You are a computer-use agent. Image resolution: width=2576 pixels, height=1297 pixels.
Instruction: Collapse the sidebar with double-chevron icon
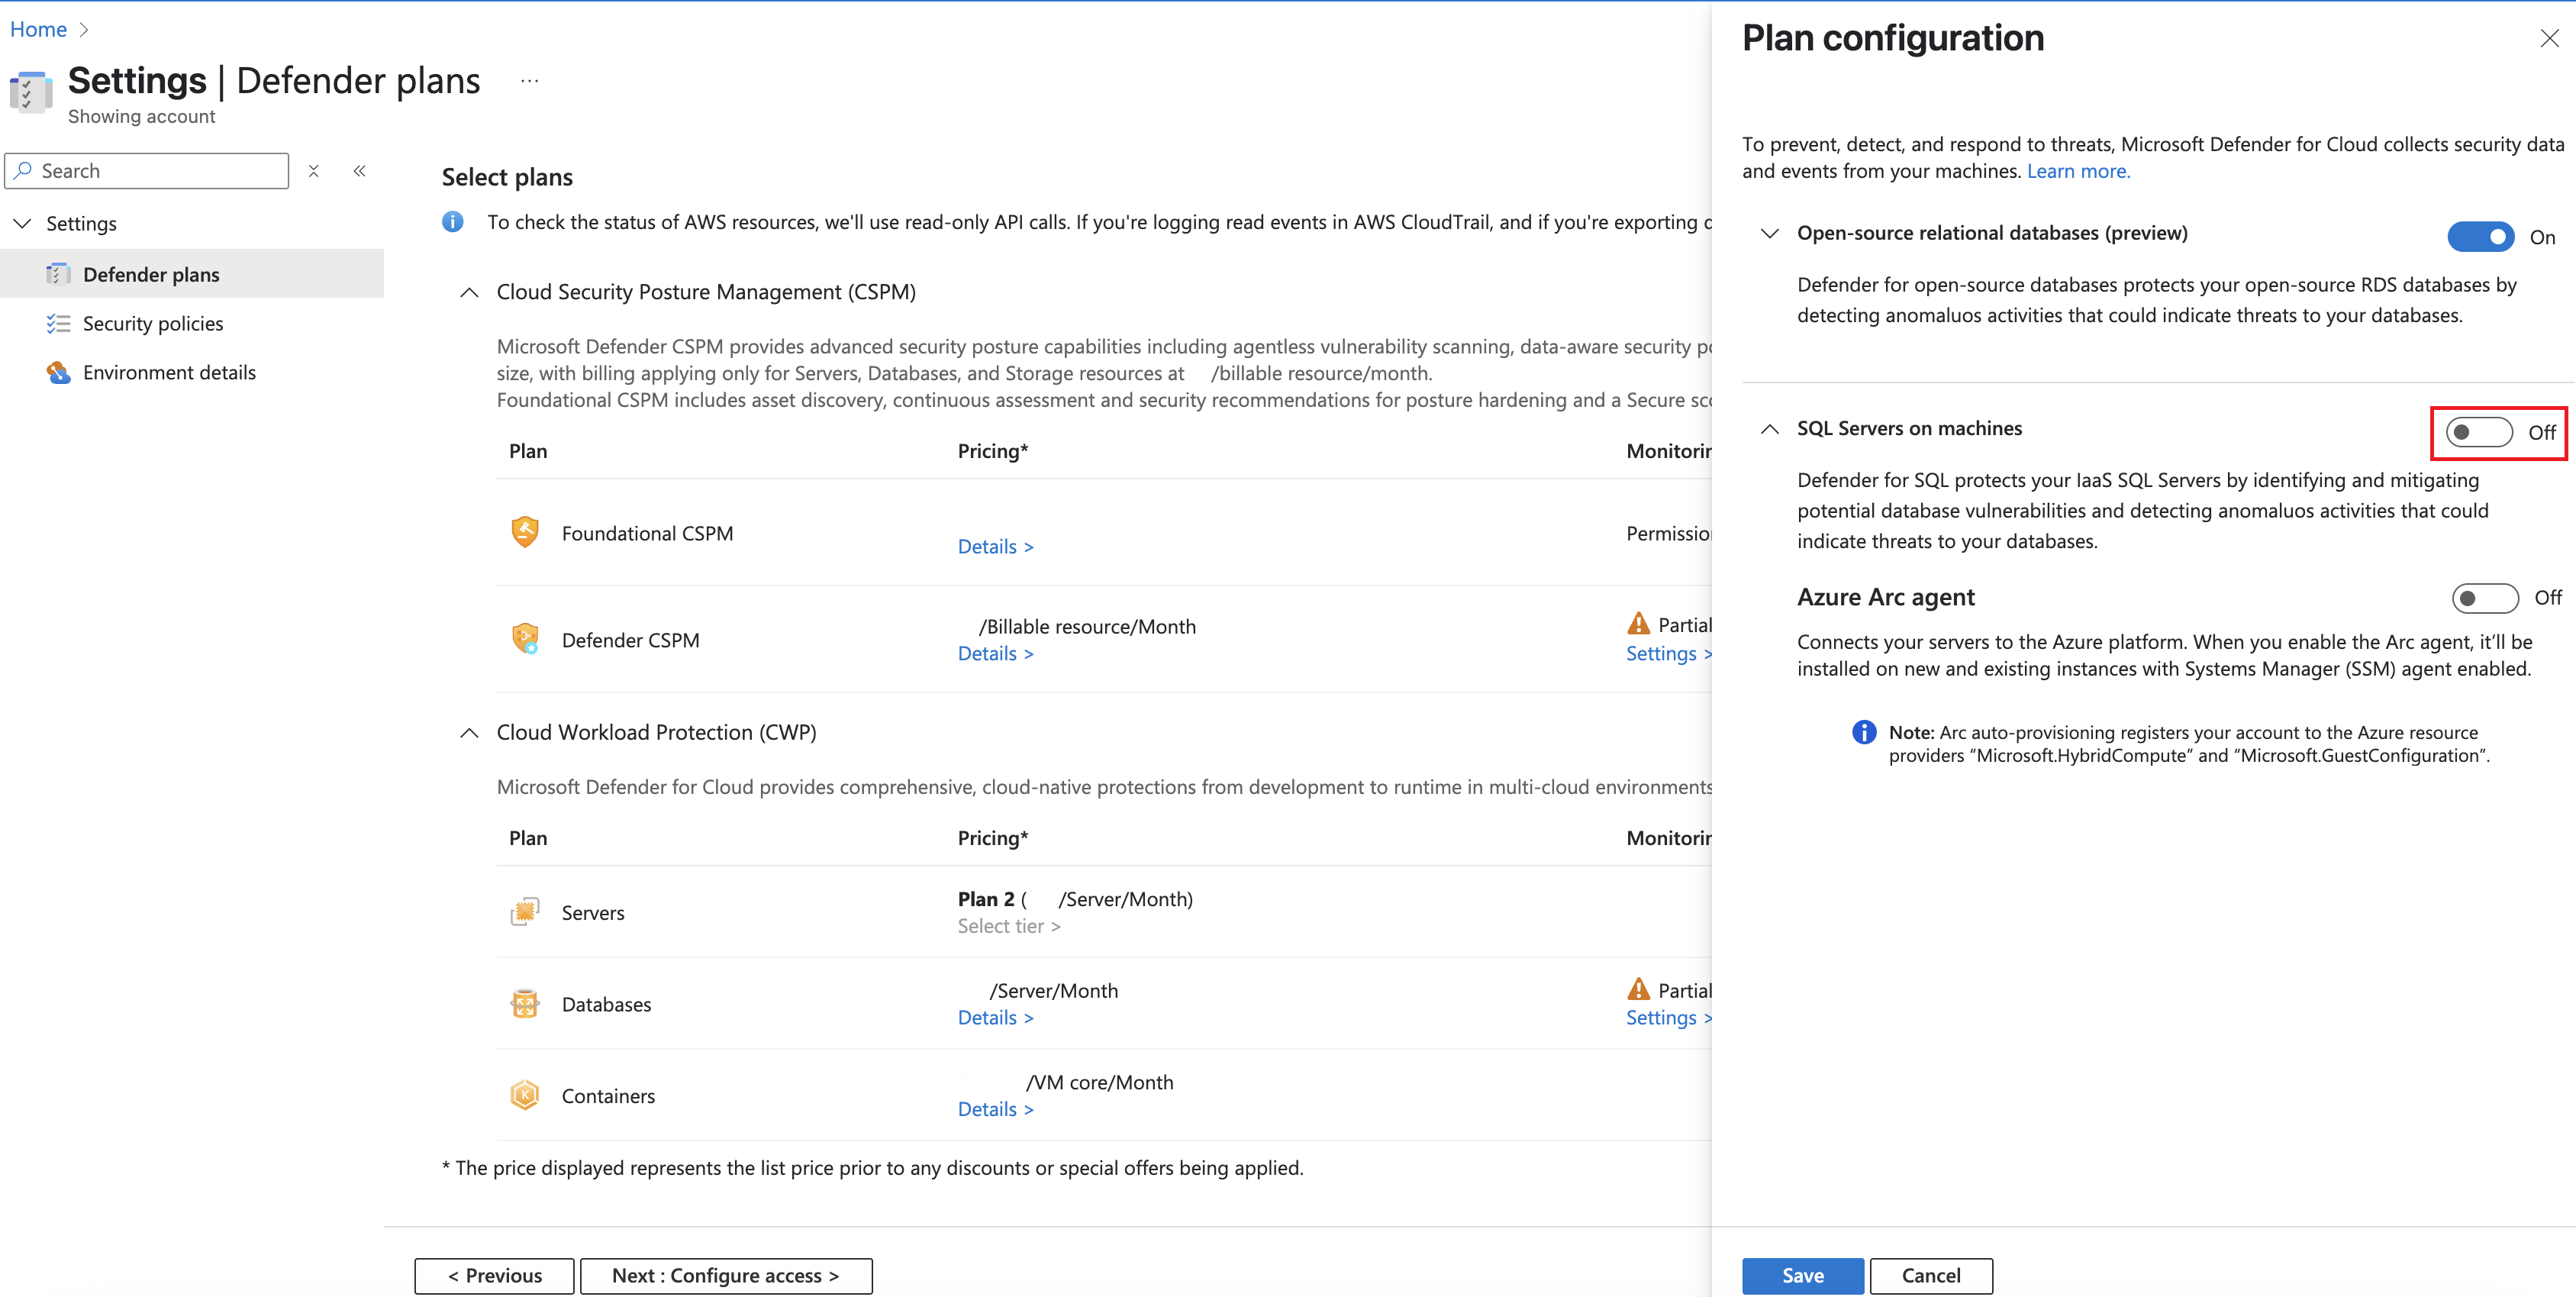360,171
